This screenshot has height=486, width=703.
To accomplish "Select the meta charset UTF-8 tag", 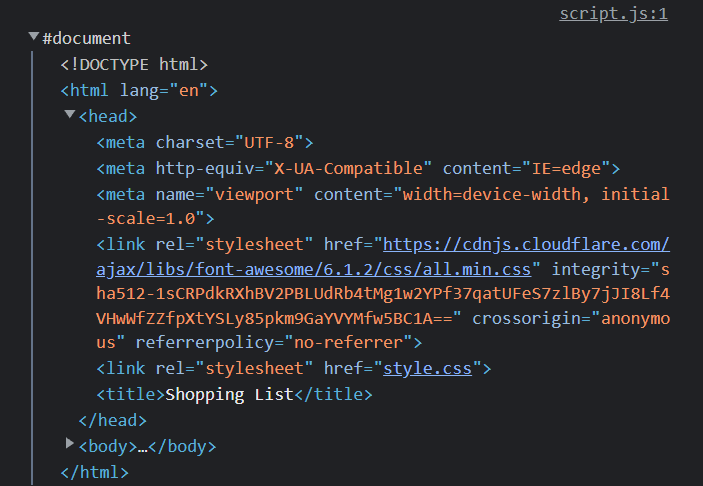I will (x=205, y=142).
